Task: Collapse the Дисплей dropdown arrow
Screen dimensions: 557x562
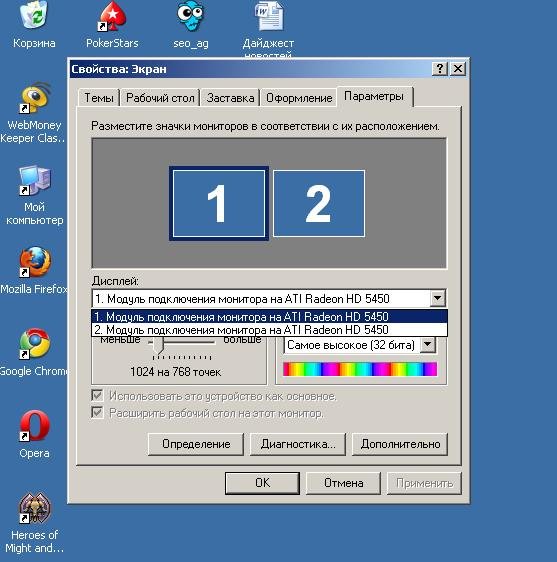Action: (438, 298)
